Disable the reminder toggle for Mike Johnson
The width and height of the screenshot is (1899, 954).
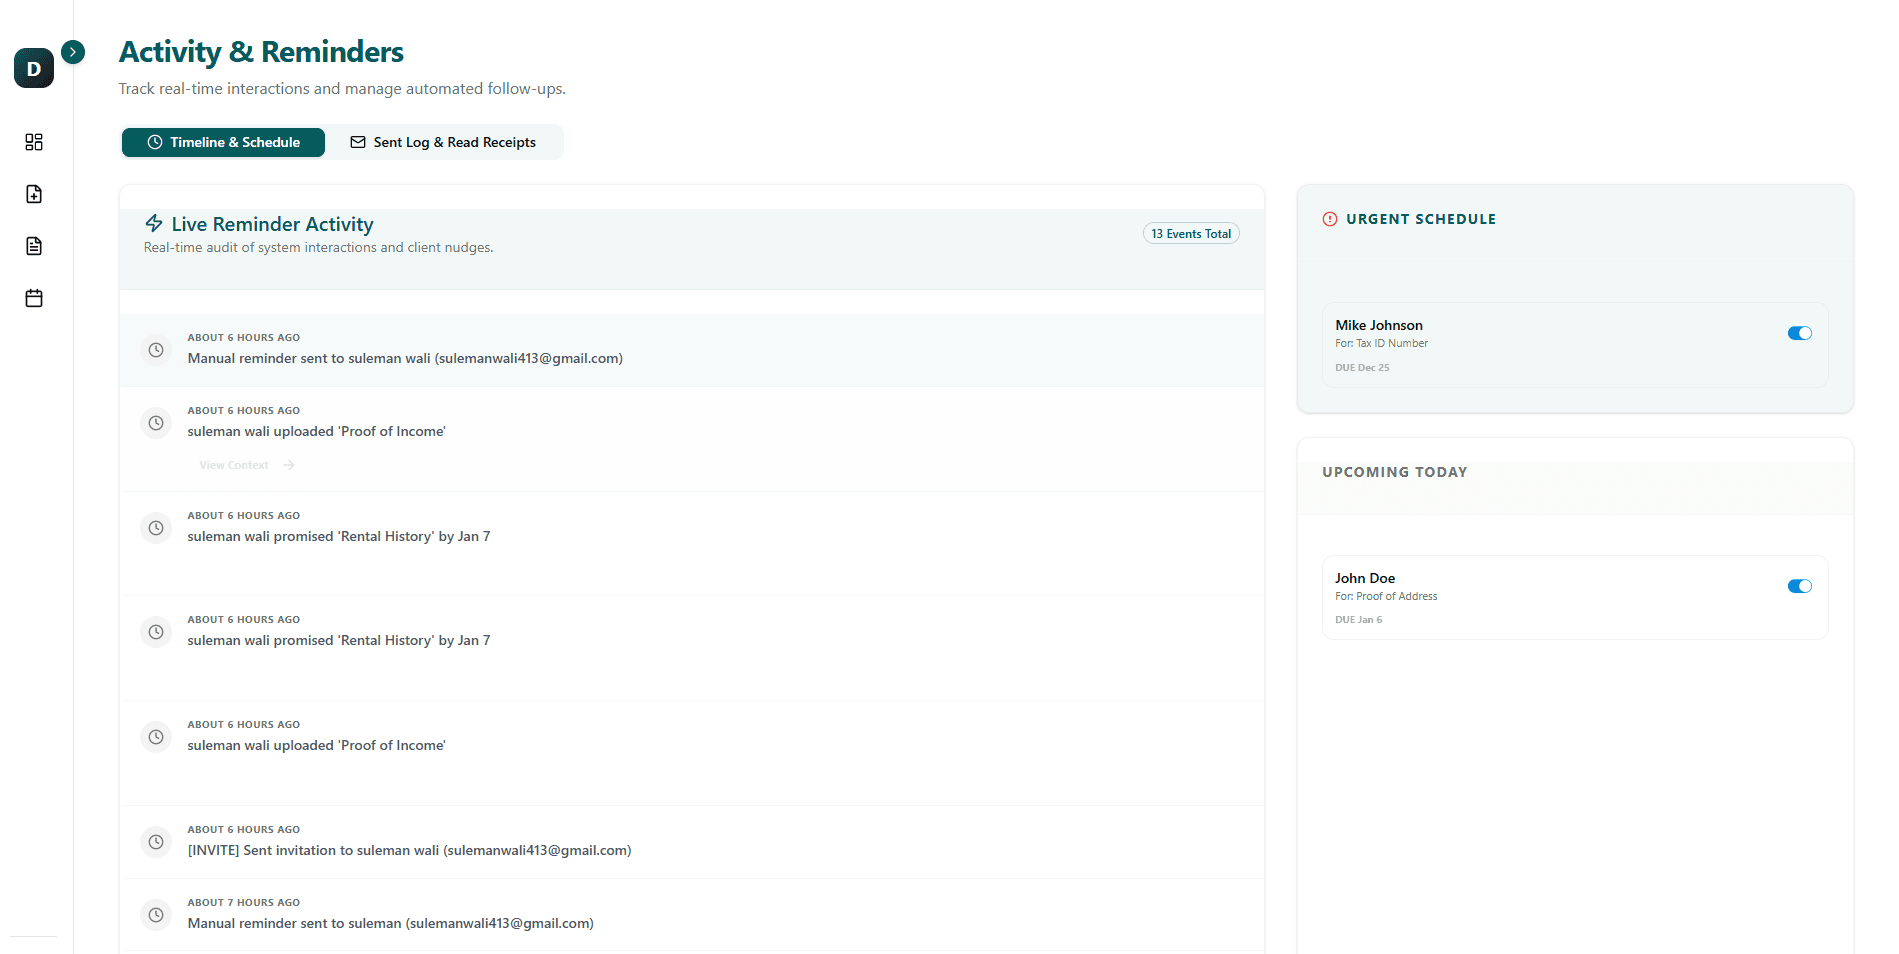pos(1799,333)
